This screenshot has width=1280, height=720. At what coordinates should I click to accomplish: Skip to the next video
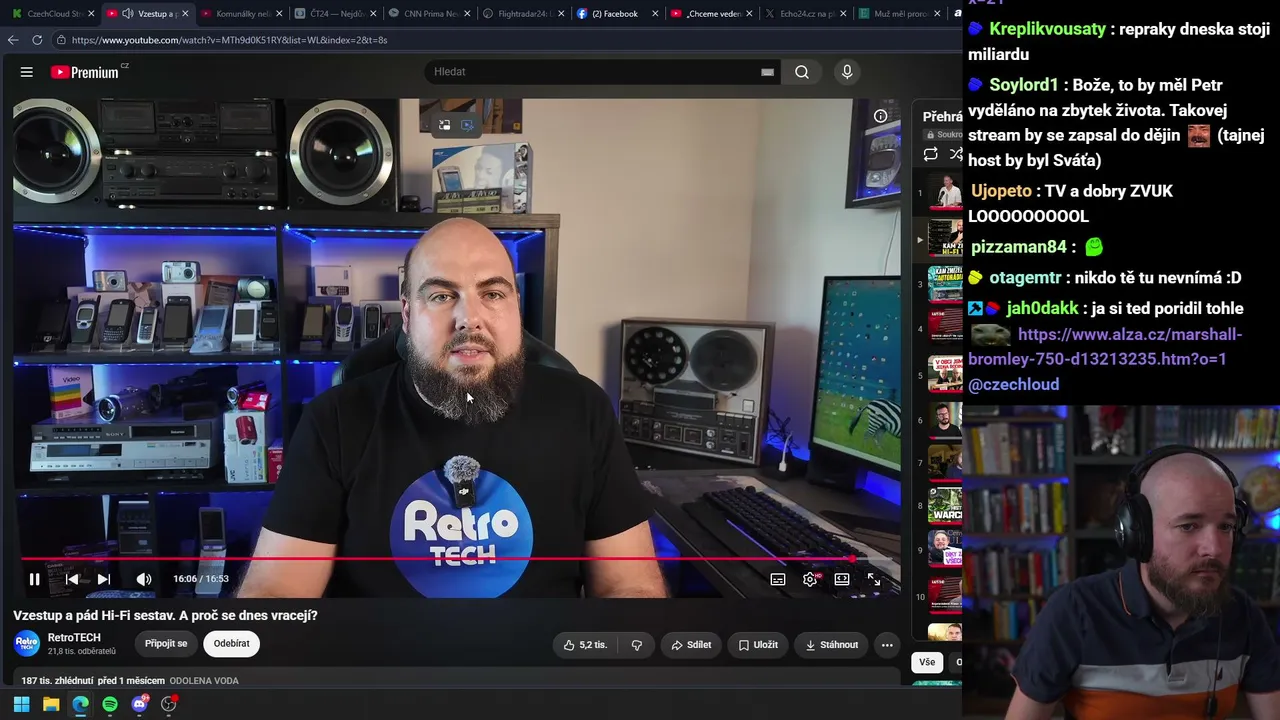point(103,579)
